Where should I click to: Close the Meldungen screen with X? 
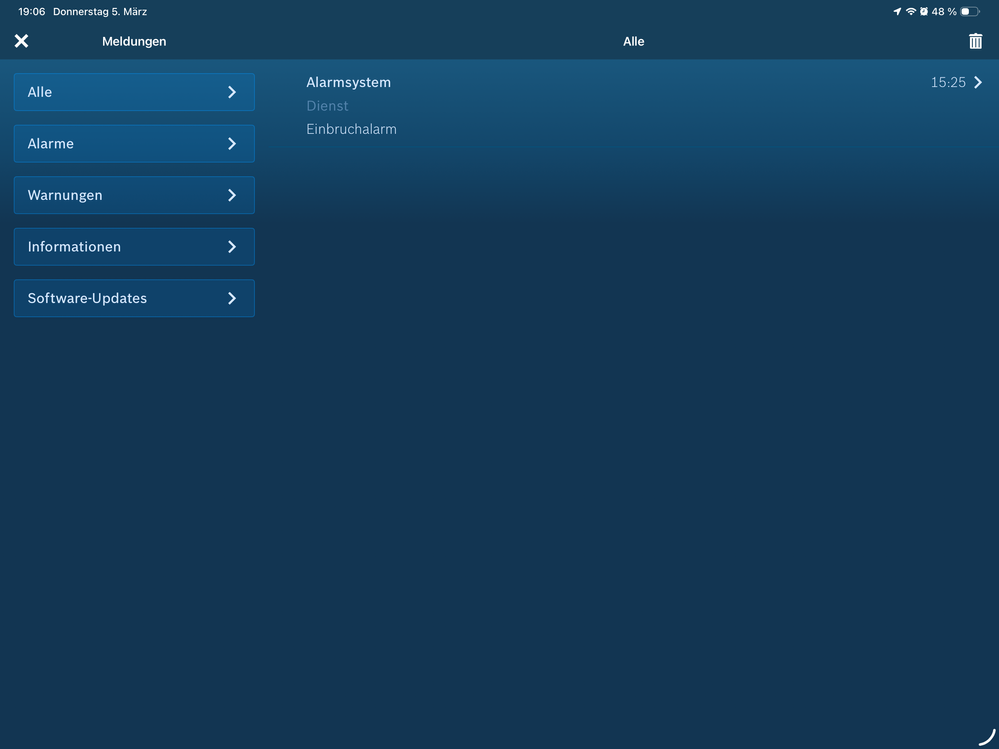(x=21, y=41)
